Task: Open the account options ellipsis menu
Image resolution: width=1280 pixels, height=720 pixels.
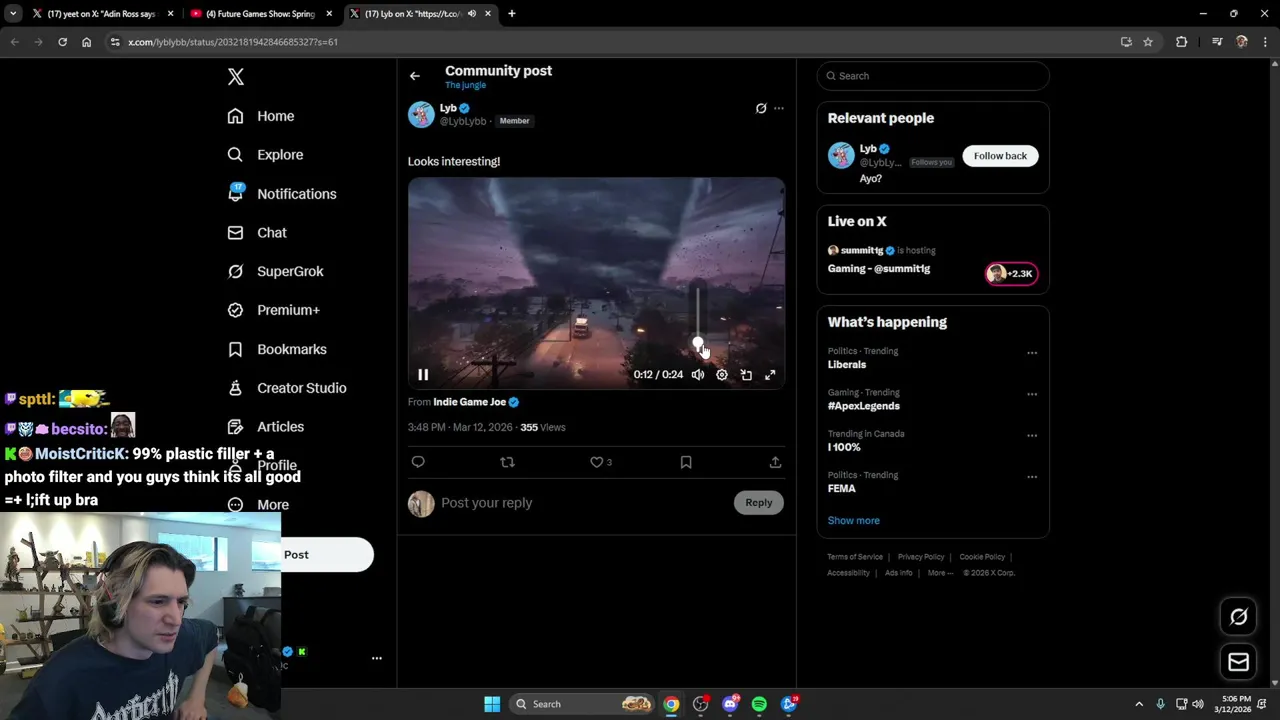Action: pos(377,658)
